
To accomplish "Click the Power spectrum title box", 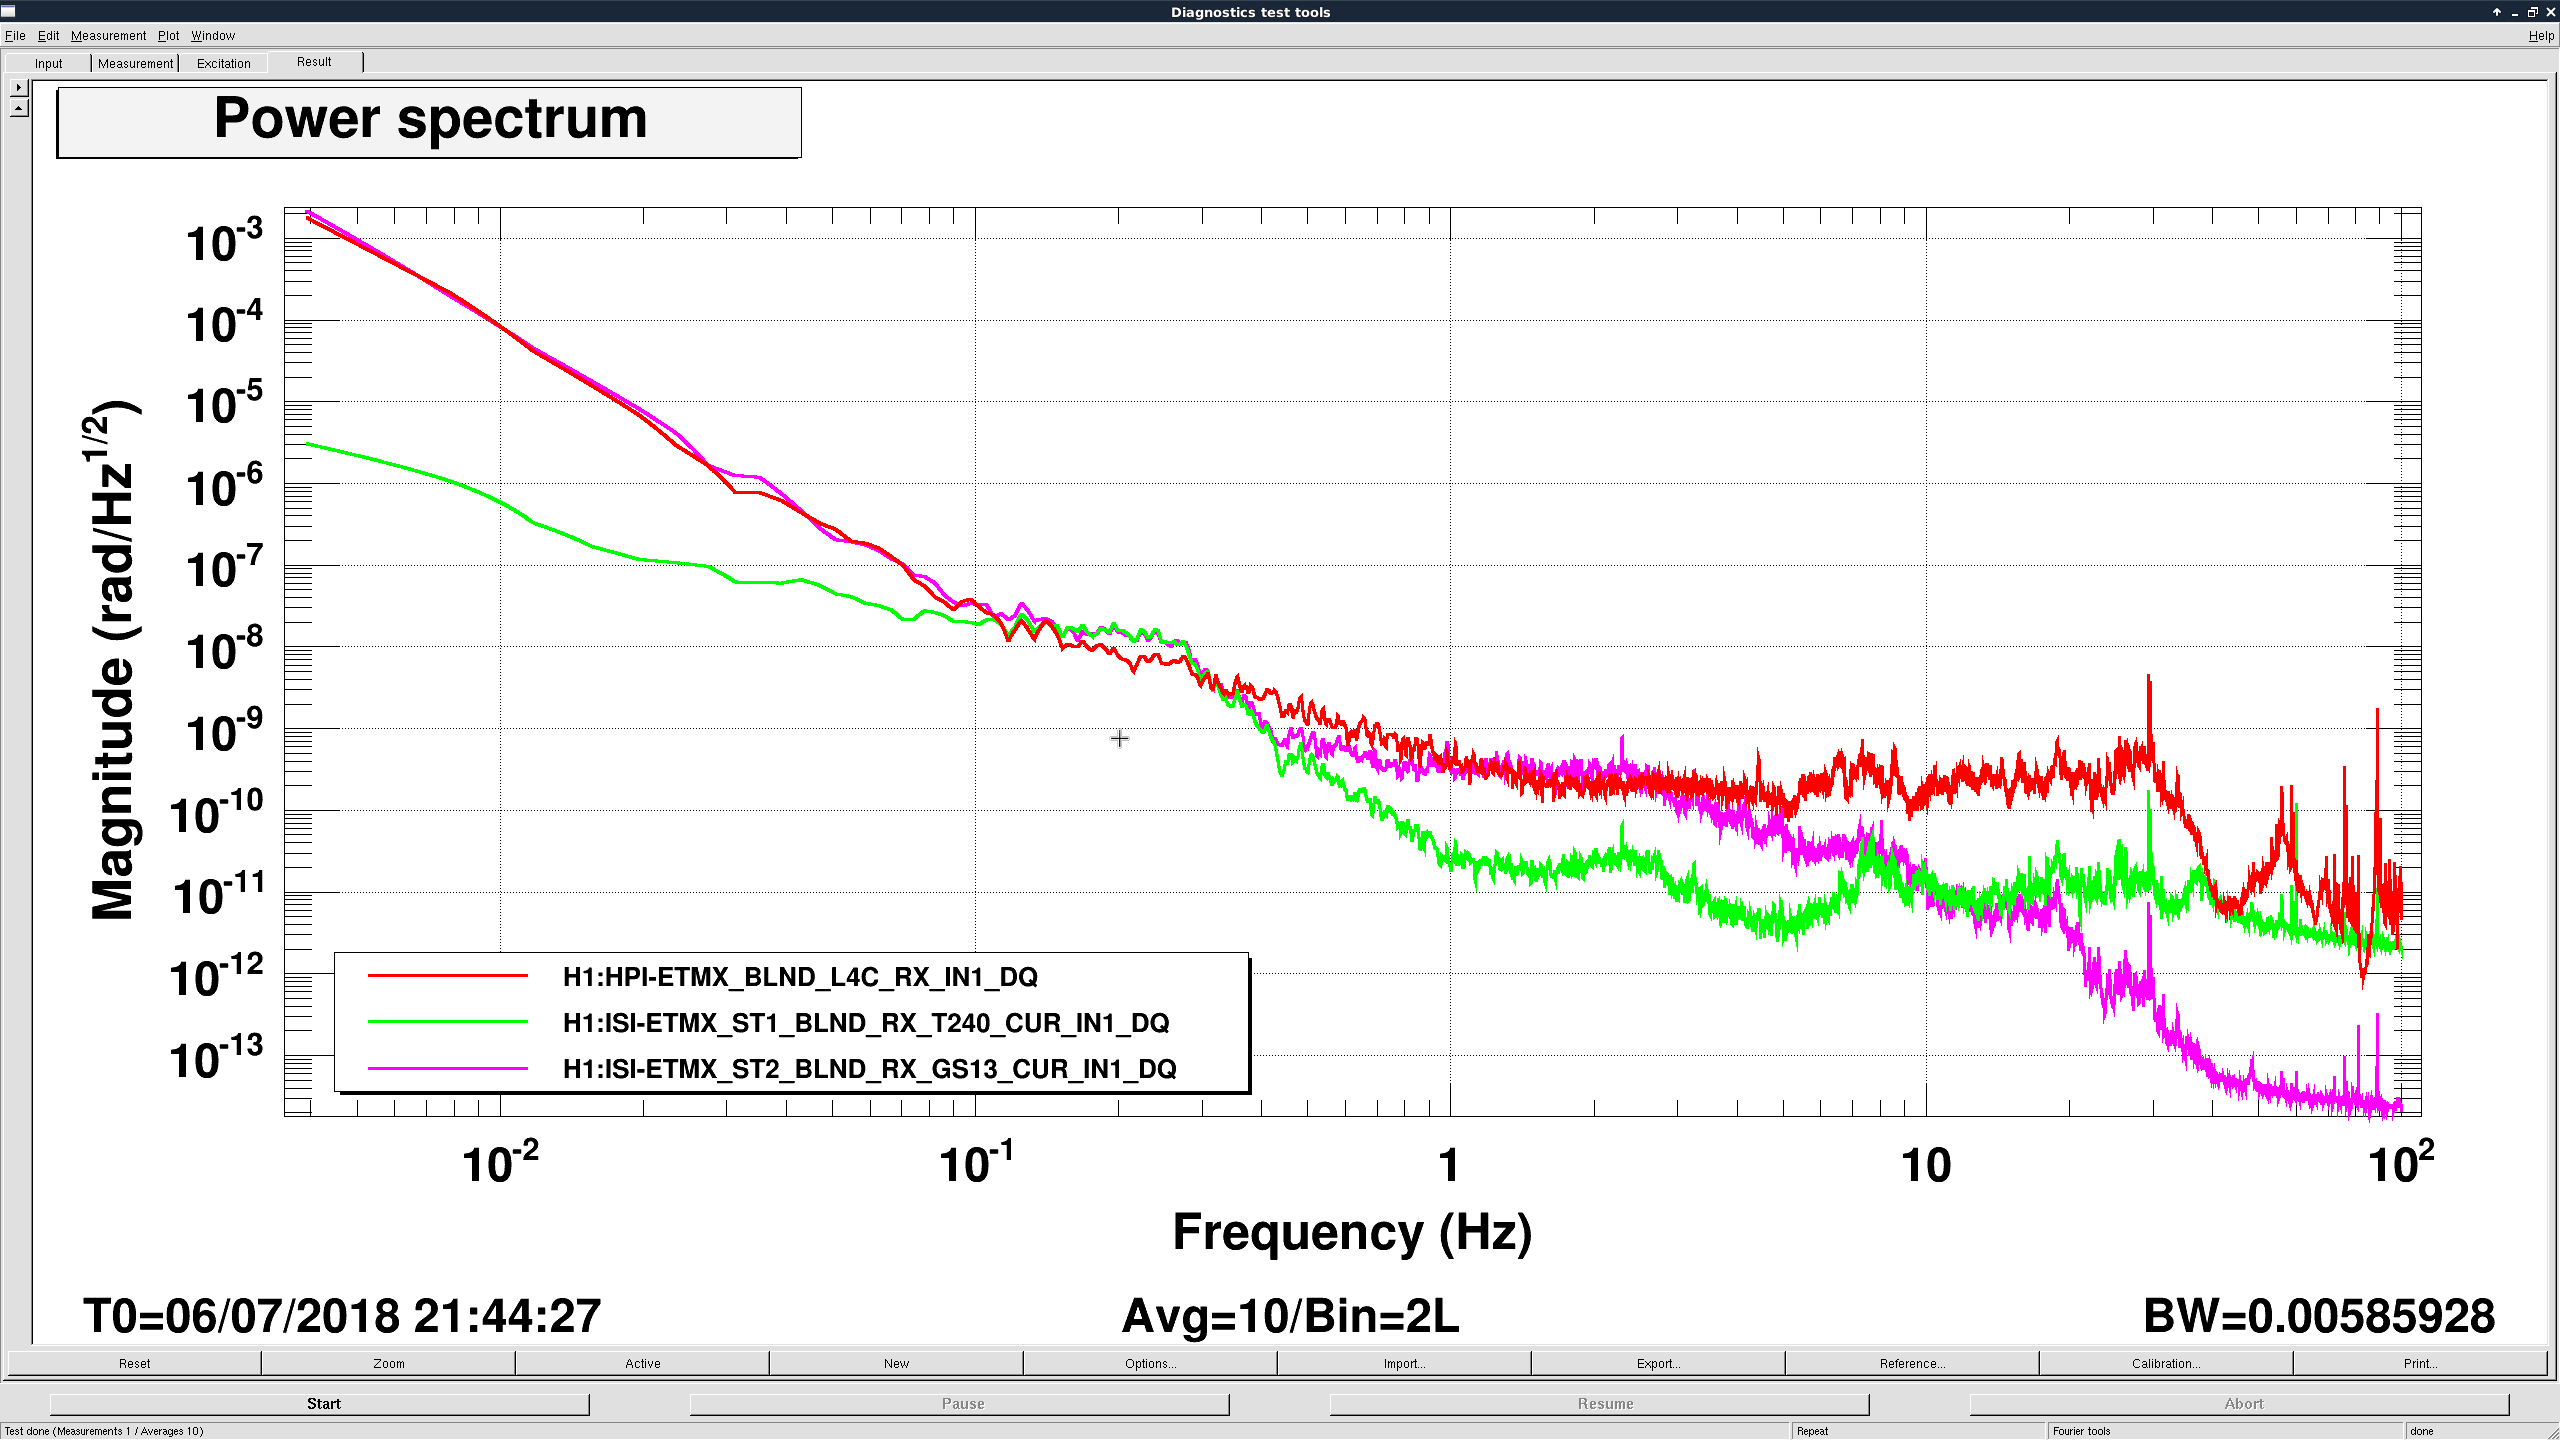I will point(429,122).
